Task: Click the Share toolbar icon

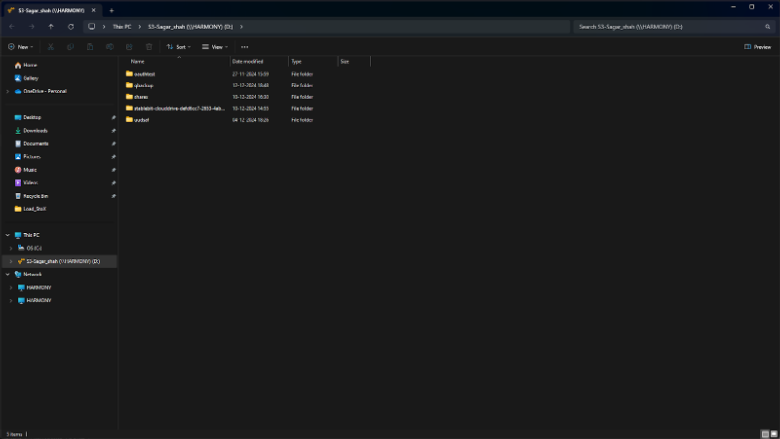Action: (129, 47)
